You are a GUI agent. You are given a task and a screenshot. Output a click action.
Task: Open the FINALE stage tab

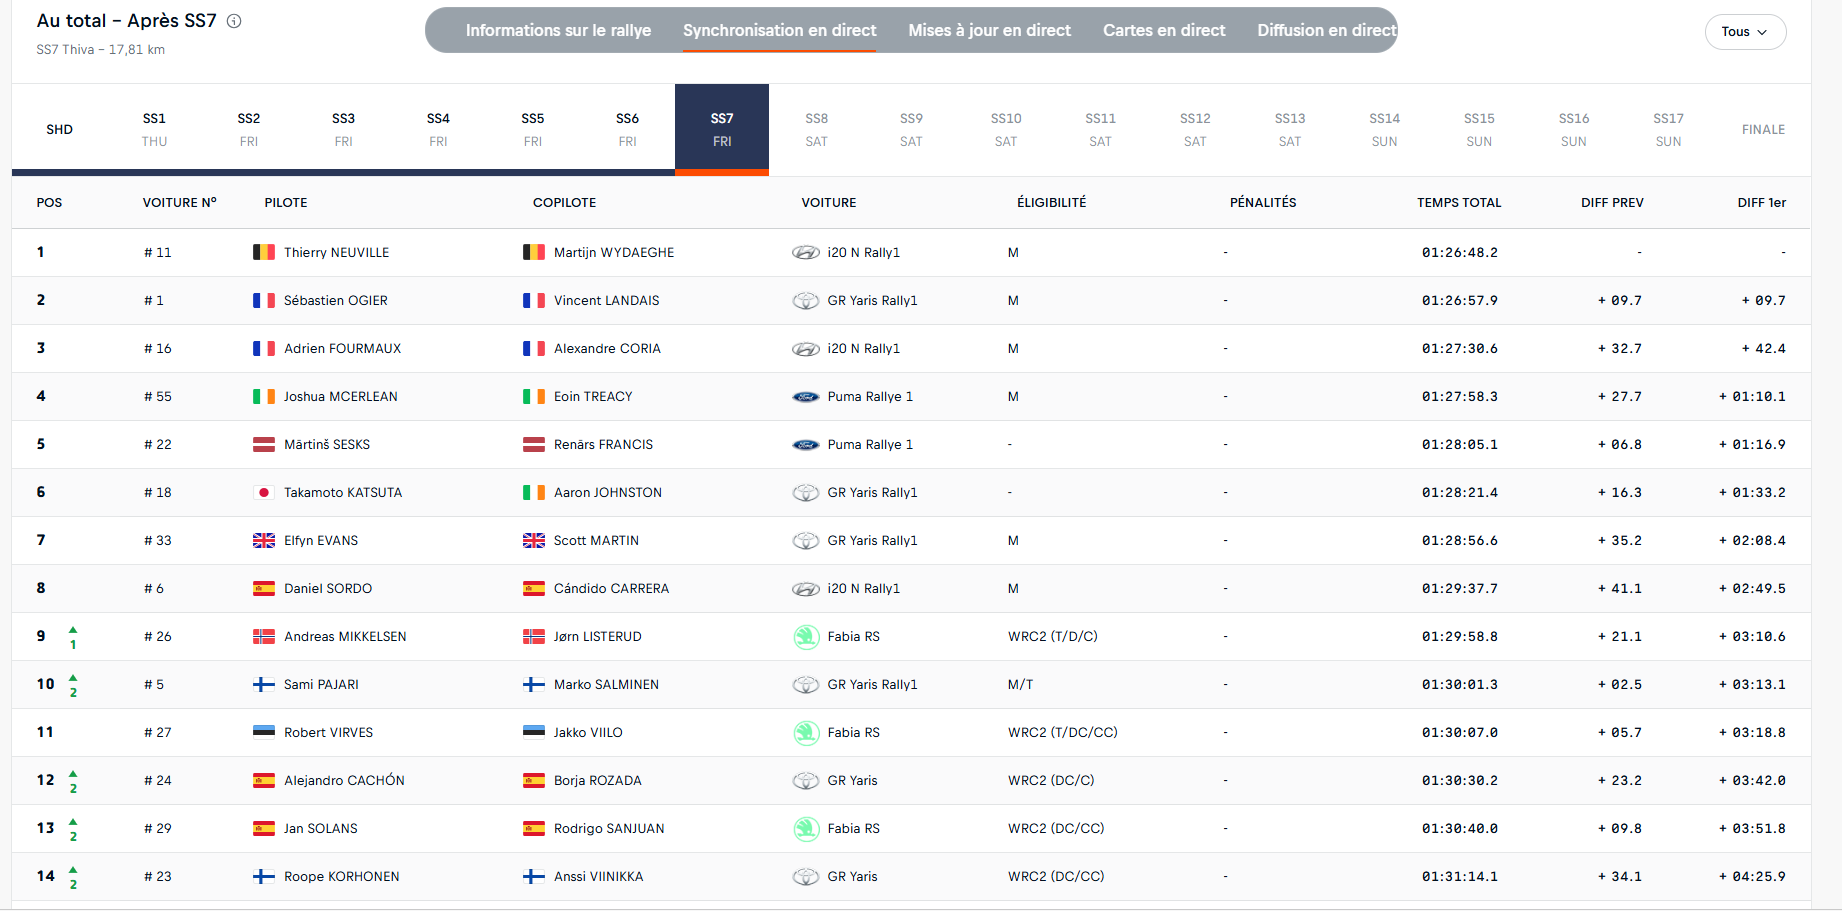tap(1763, 130)
